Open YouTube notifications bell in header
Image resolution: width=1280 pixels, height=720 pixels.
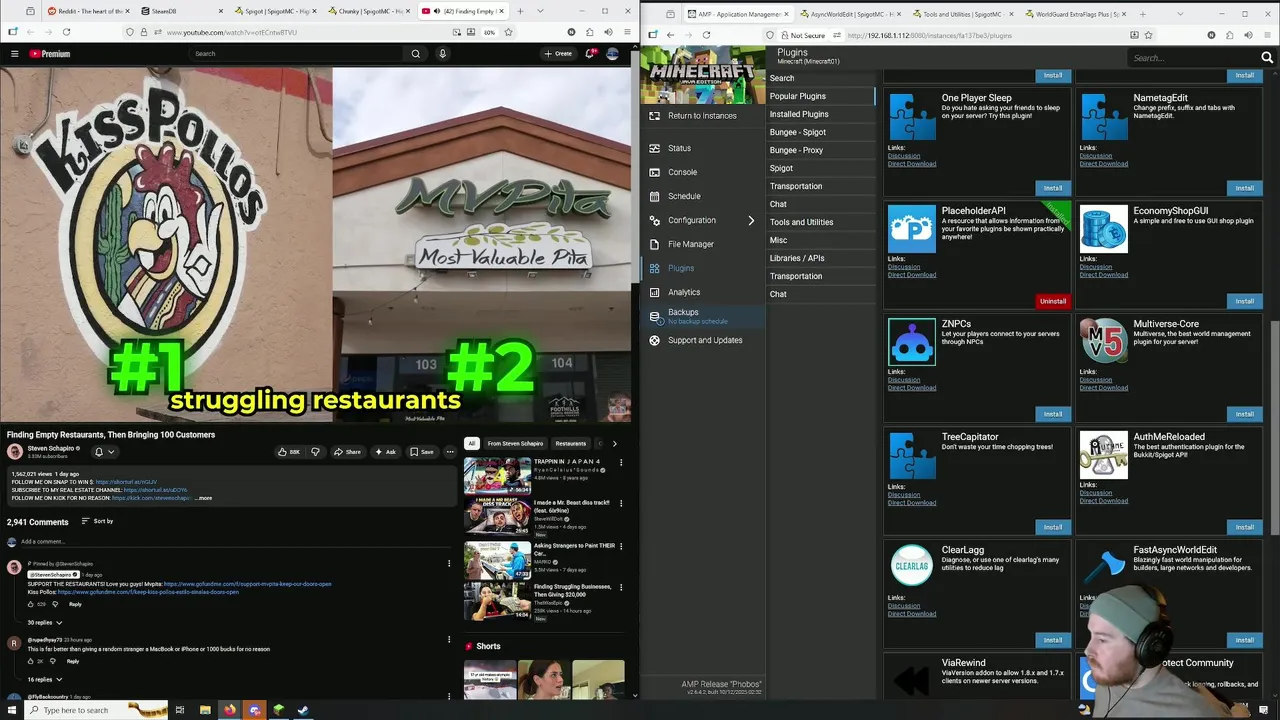[x=590, y=54]
